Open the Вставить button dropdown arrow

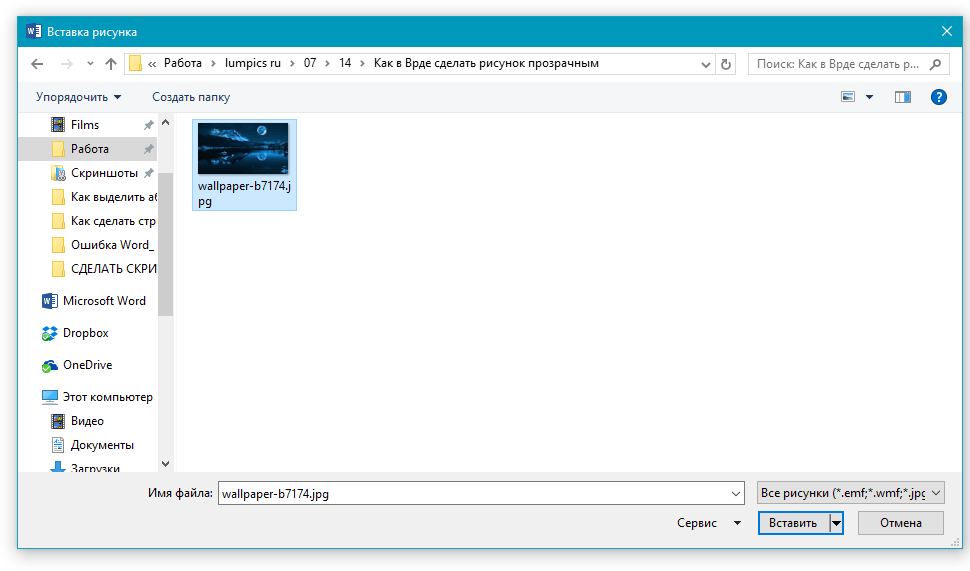coord(836,523)
